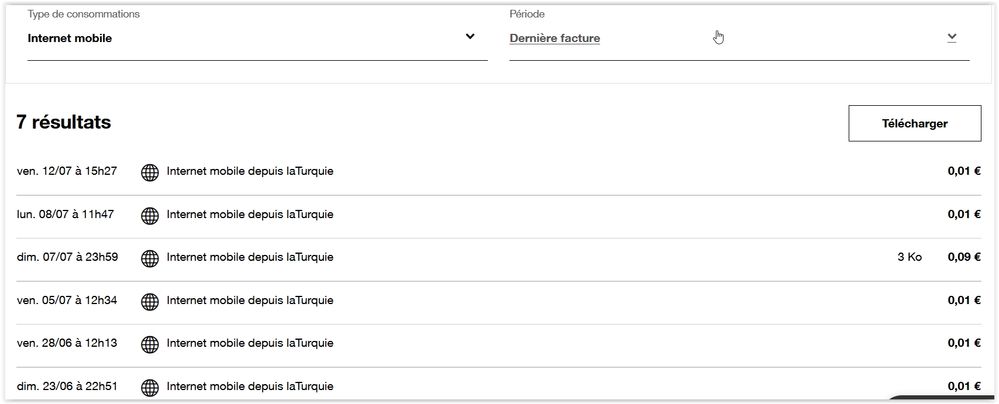
Task: Click globe icon for 08/07 11h47 entry
Action: coord(150,215)
